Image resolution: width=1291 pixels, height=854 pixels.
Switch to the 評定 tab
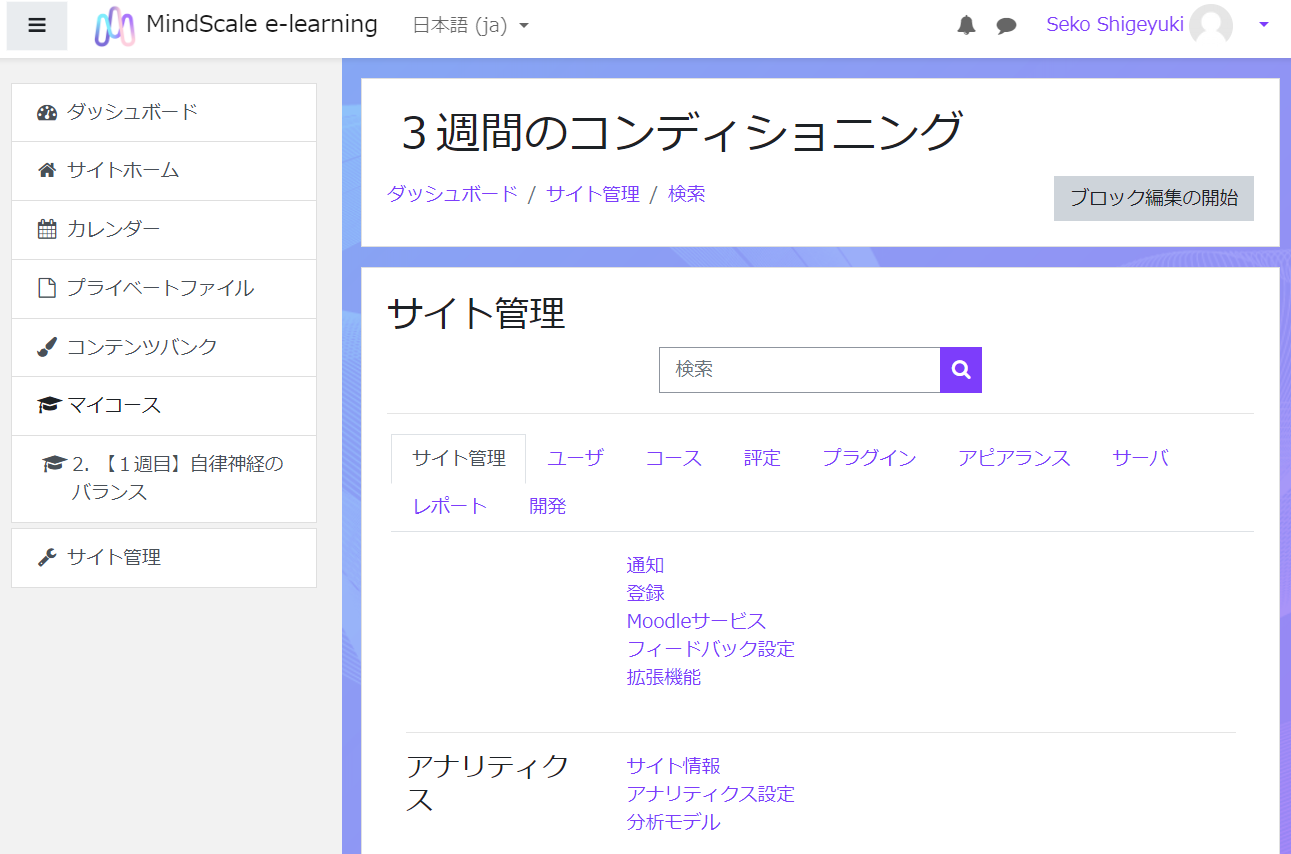762,458
